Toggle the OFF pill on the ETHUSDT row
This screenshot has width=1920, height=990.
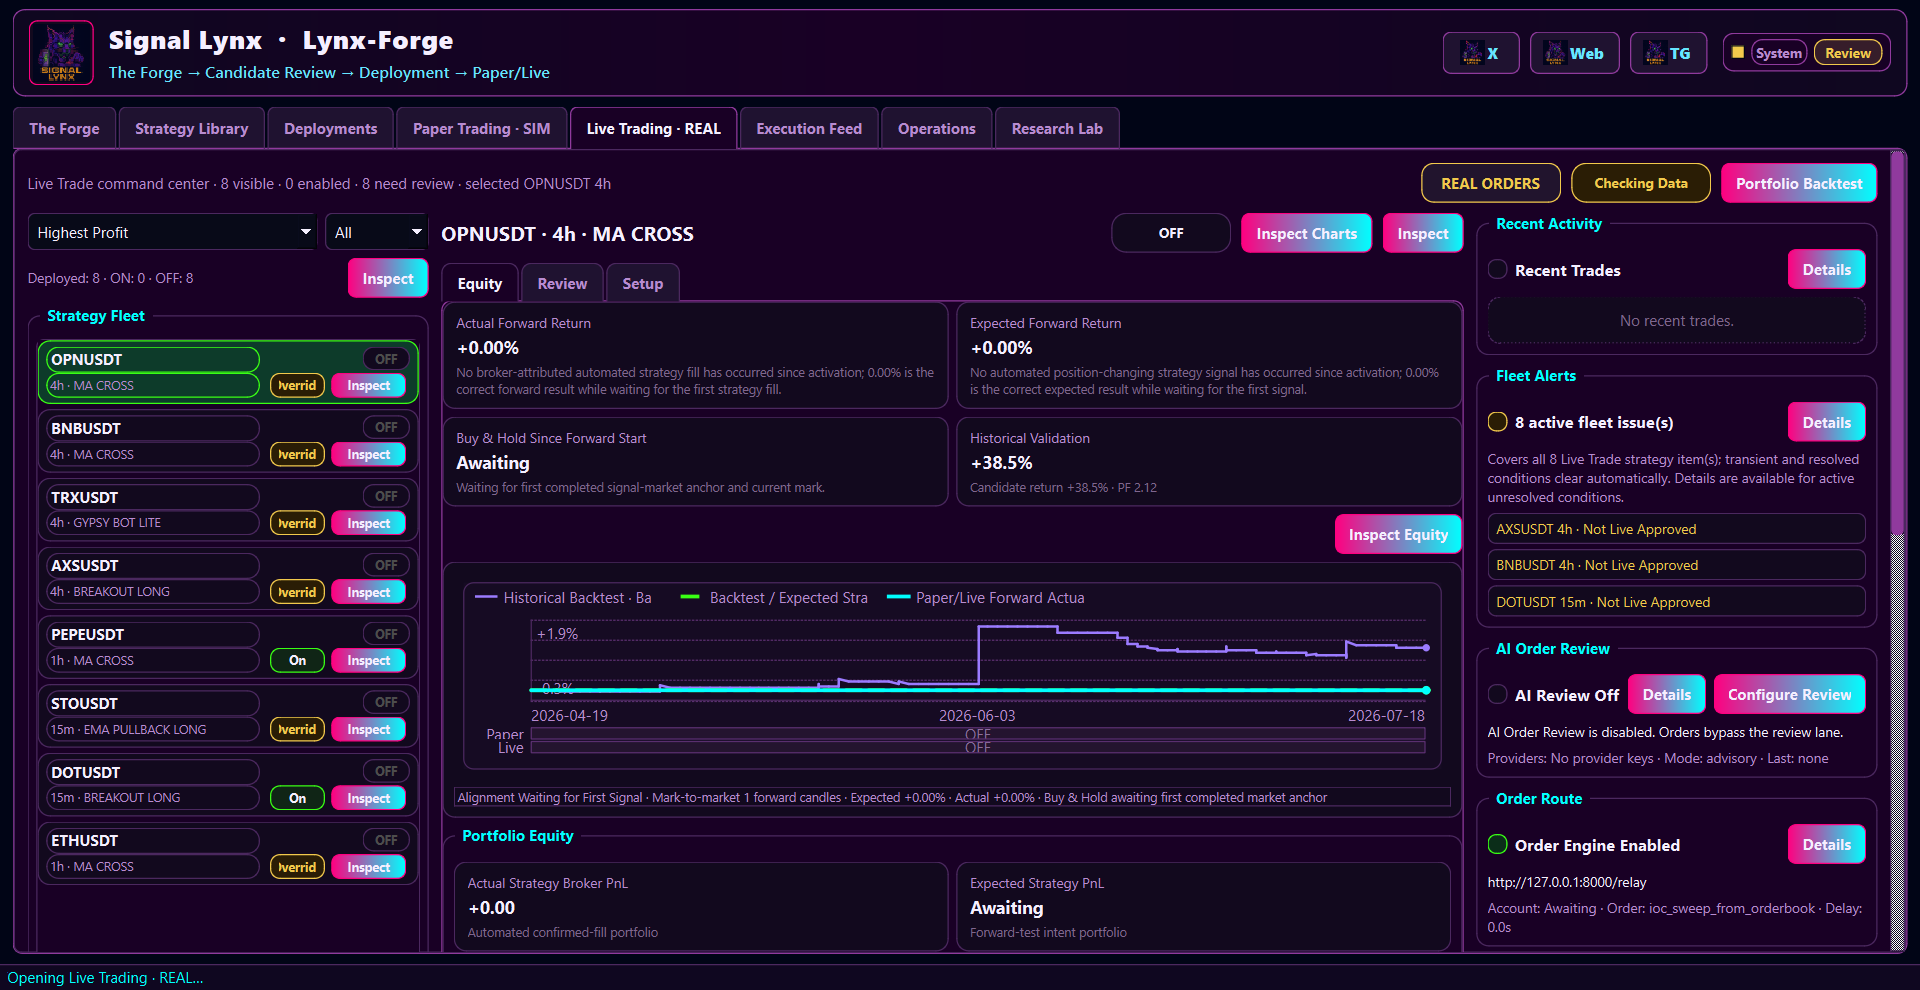click(x=386, y=840)
